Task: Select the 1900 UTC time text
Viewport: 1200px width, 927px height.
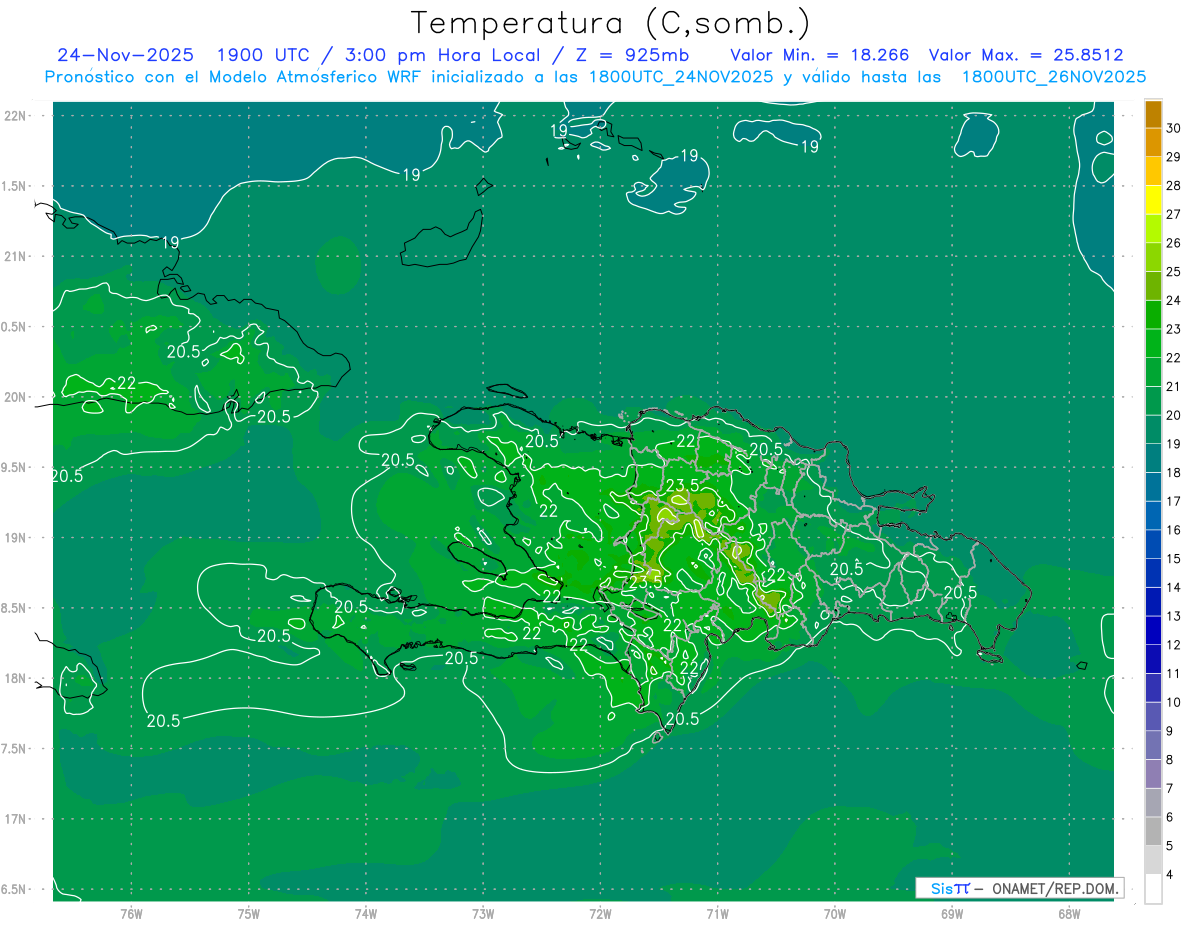Action: 254,55
